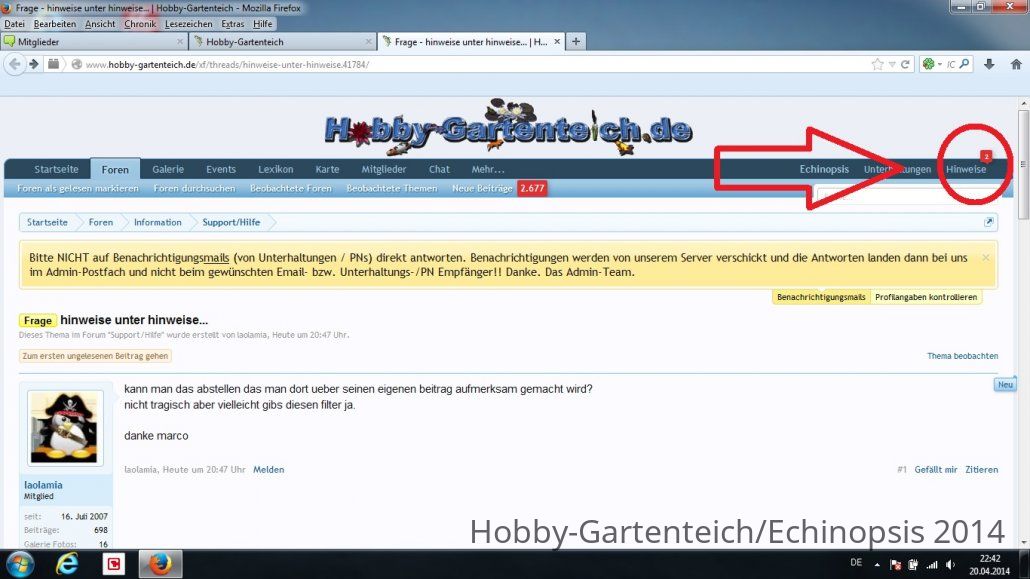Click the 'Foren durchsuchen' link
Image resolution: width=1030 pixels, height=579 pixels.
(x=194, y=189)
